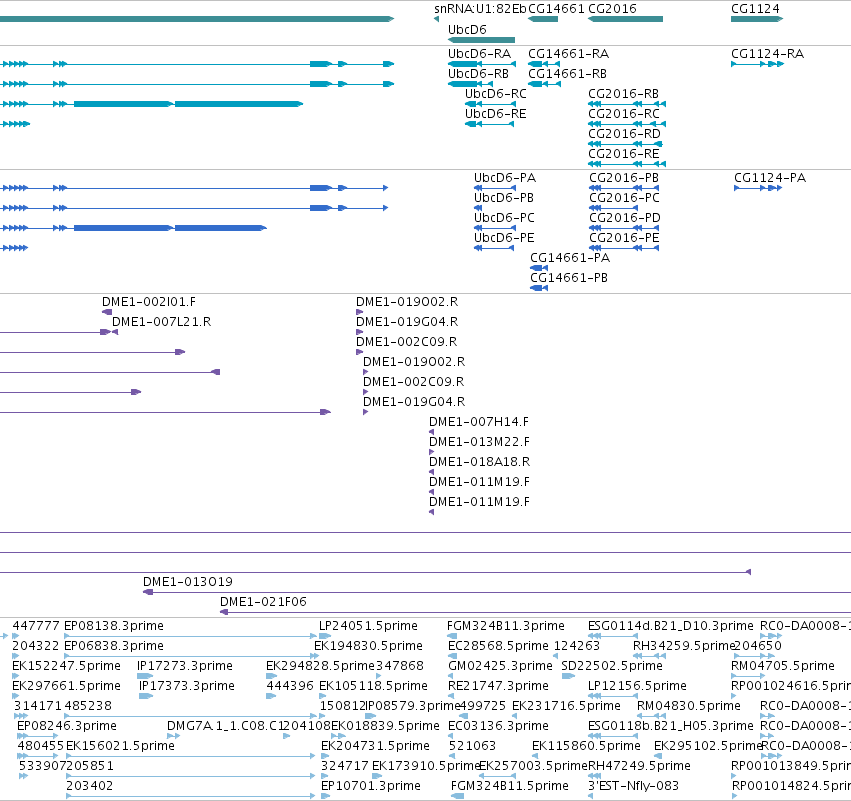Viewport: 851px width, 801px height.
Task: Click the EP08246.3prime EST label
Action: [67, 726]
